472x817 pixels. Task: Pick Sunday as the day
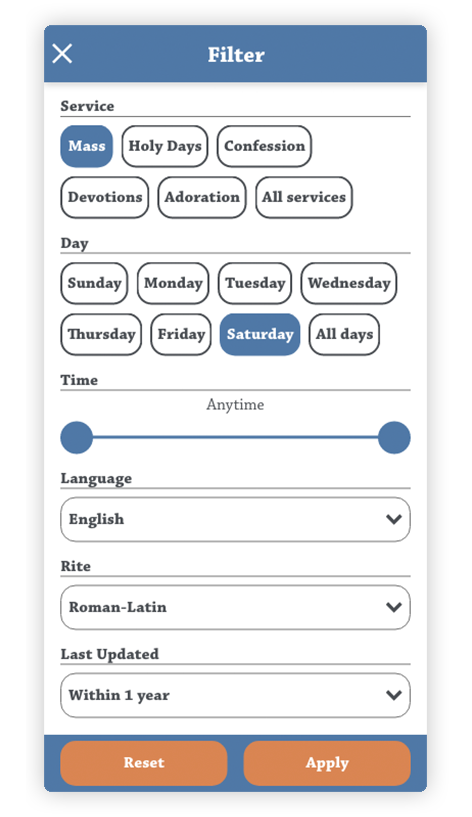[x=94, y=283]
